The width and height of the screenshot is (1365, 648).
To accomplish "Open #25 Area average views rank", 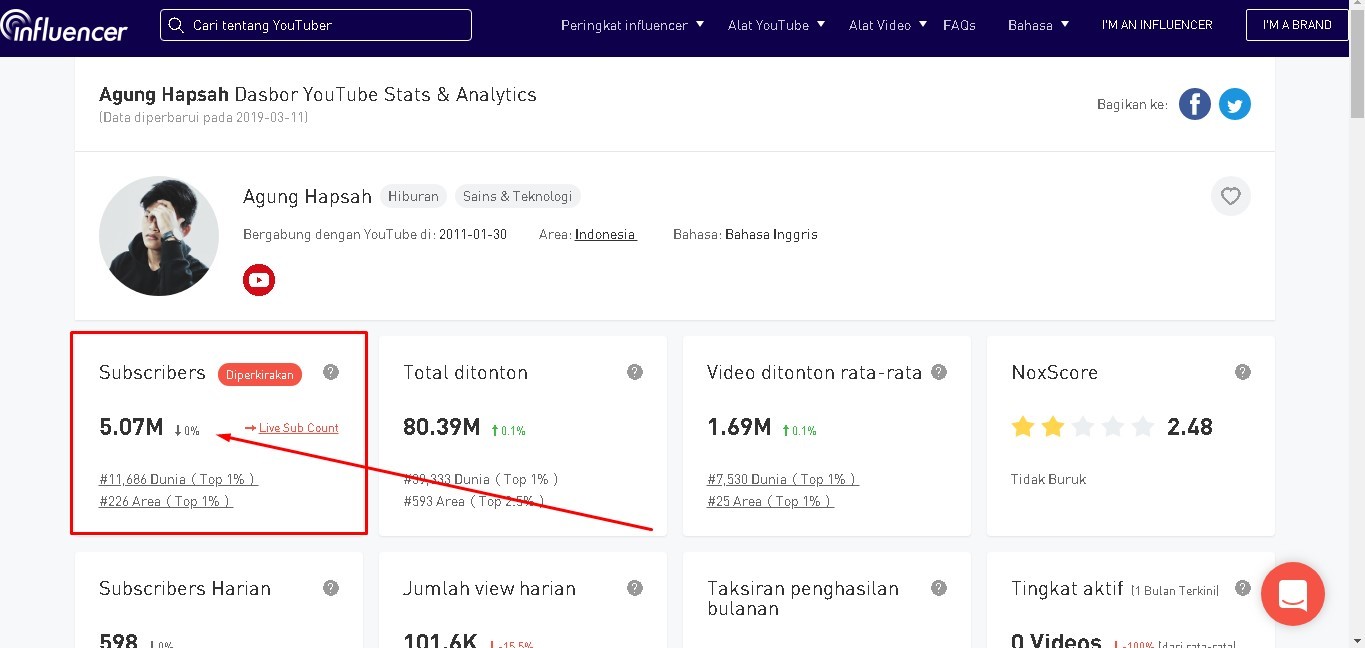I will point(770,501).
